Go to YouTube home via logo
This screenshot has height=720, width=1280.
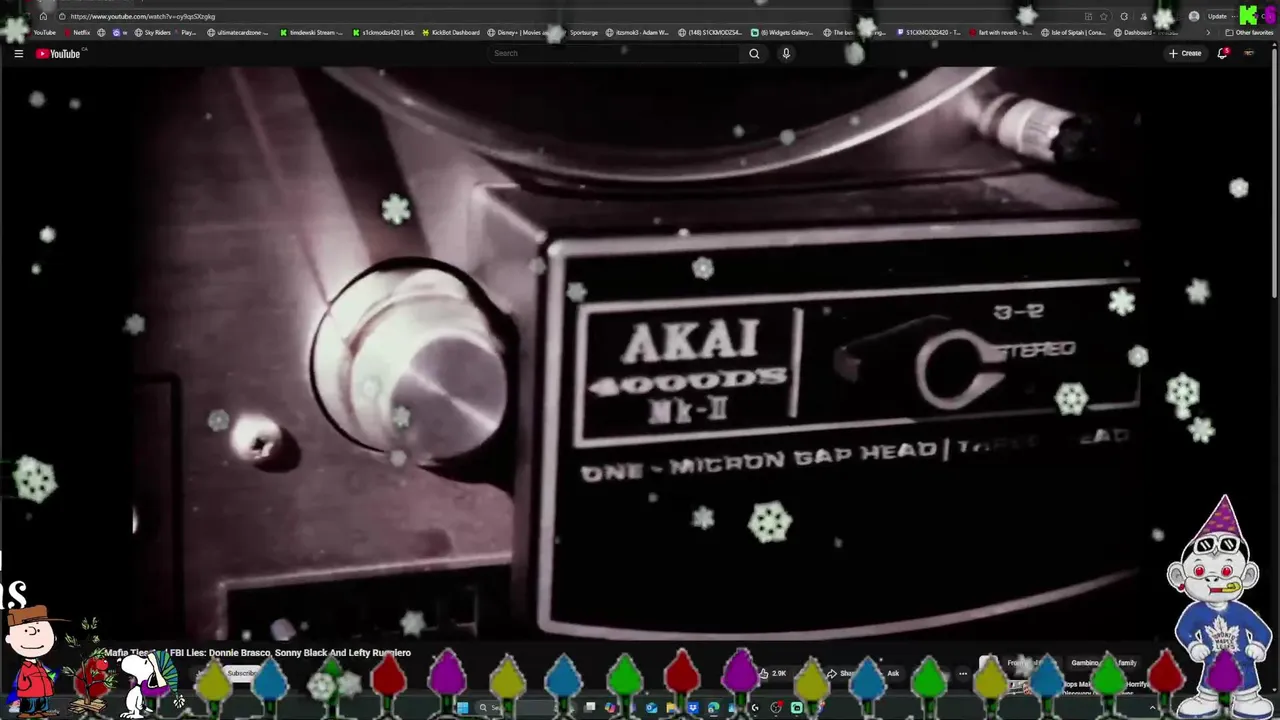(58, 53)
